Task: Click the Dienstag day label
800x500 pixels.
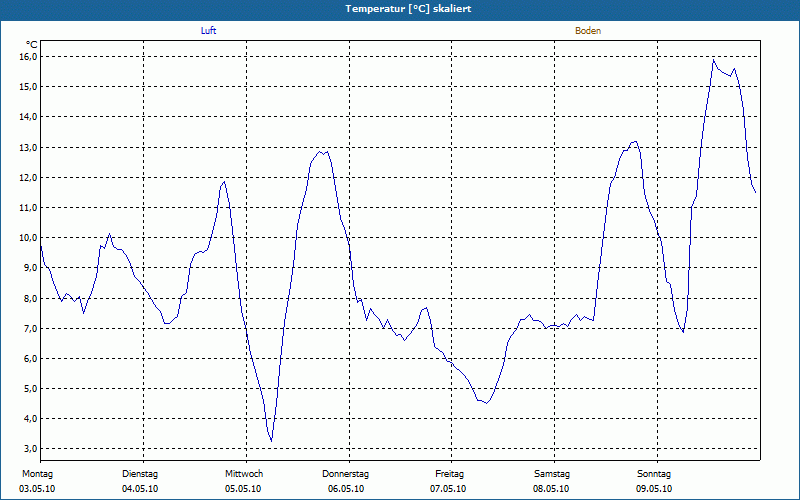Action: [140, 474]
